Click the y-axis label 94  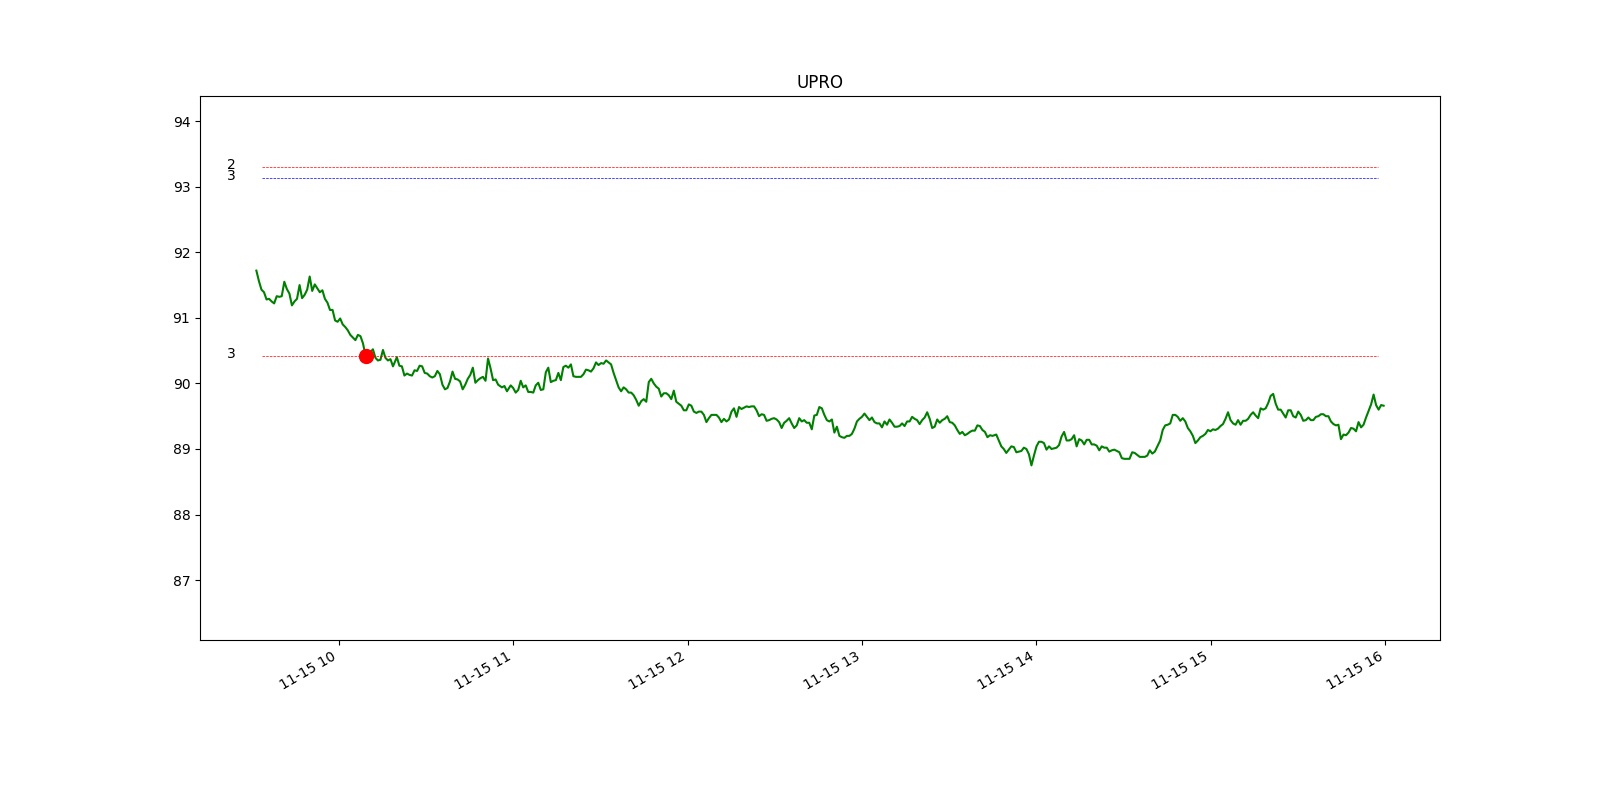pyautogui.click(x=182, y=122)
